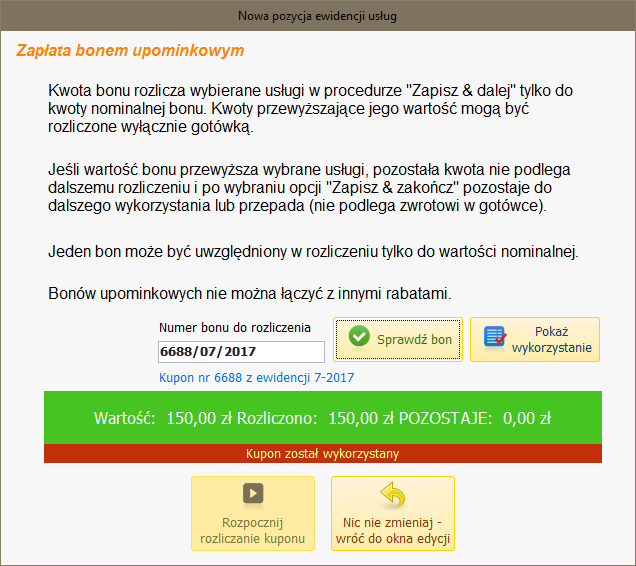Click the green checkmark icon on Sprawdź bon
This screenshot has height=566, width=636.
359,339
